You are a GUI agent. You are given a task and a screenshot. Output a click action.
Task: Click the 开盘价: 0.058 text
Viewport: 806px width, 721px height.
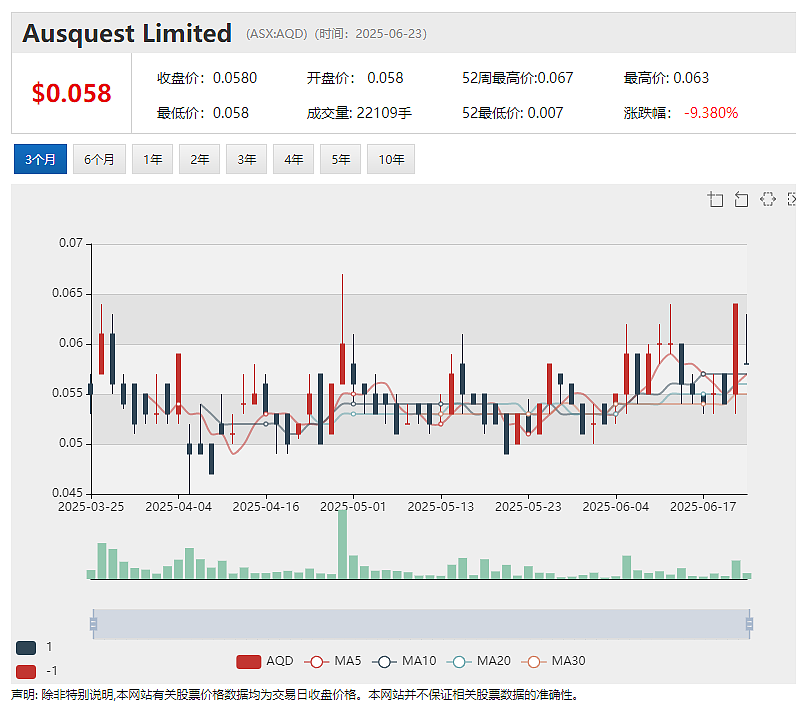click(x=355, y=78)
